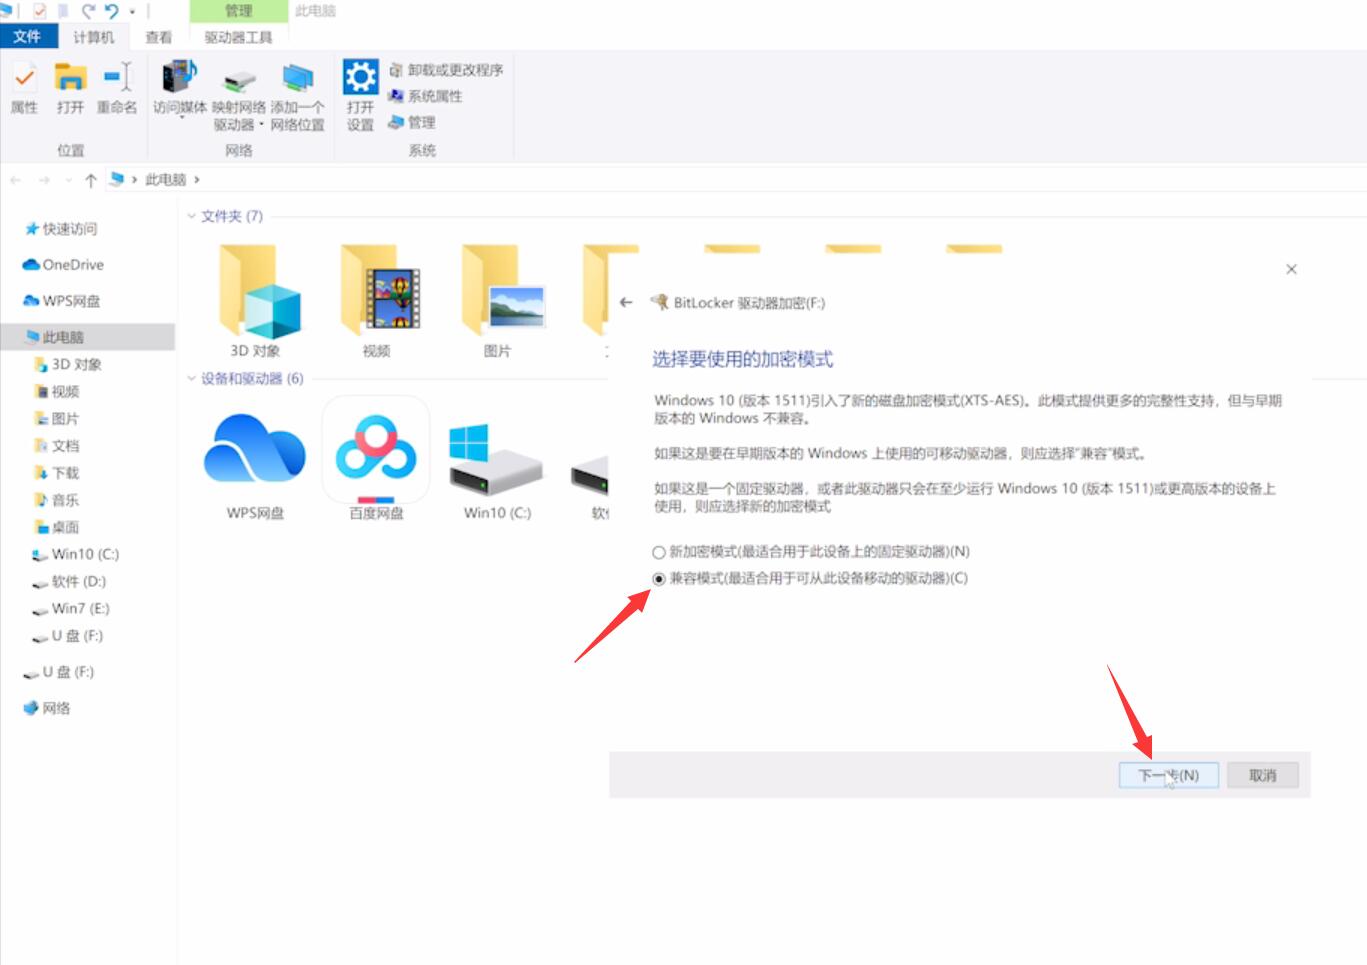Image resolution: width=1367 pixels, height=965 pixels.
Task: Switch to the 计算机 (Computer) ribbon tab
Action: click(94, 37)
